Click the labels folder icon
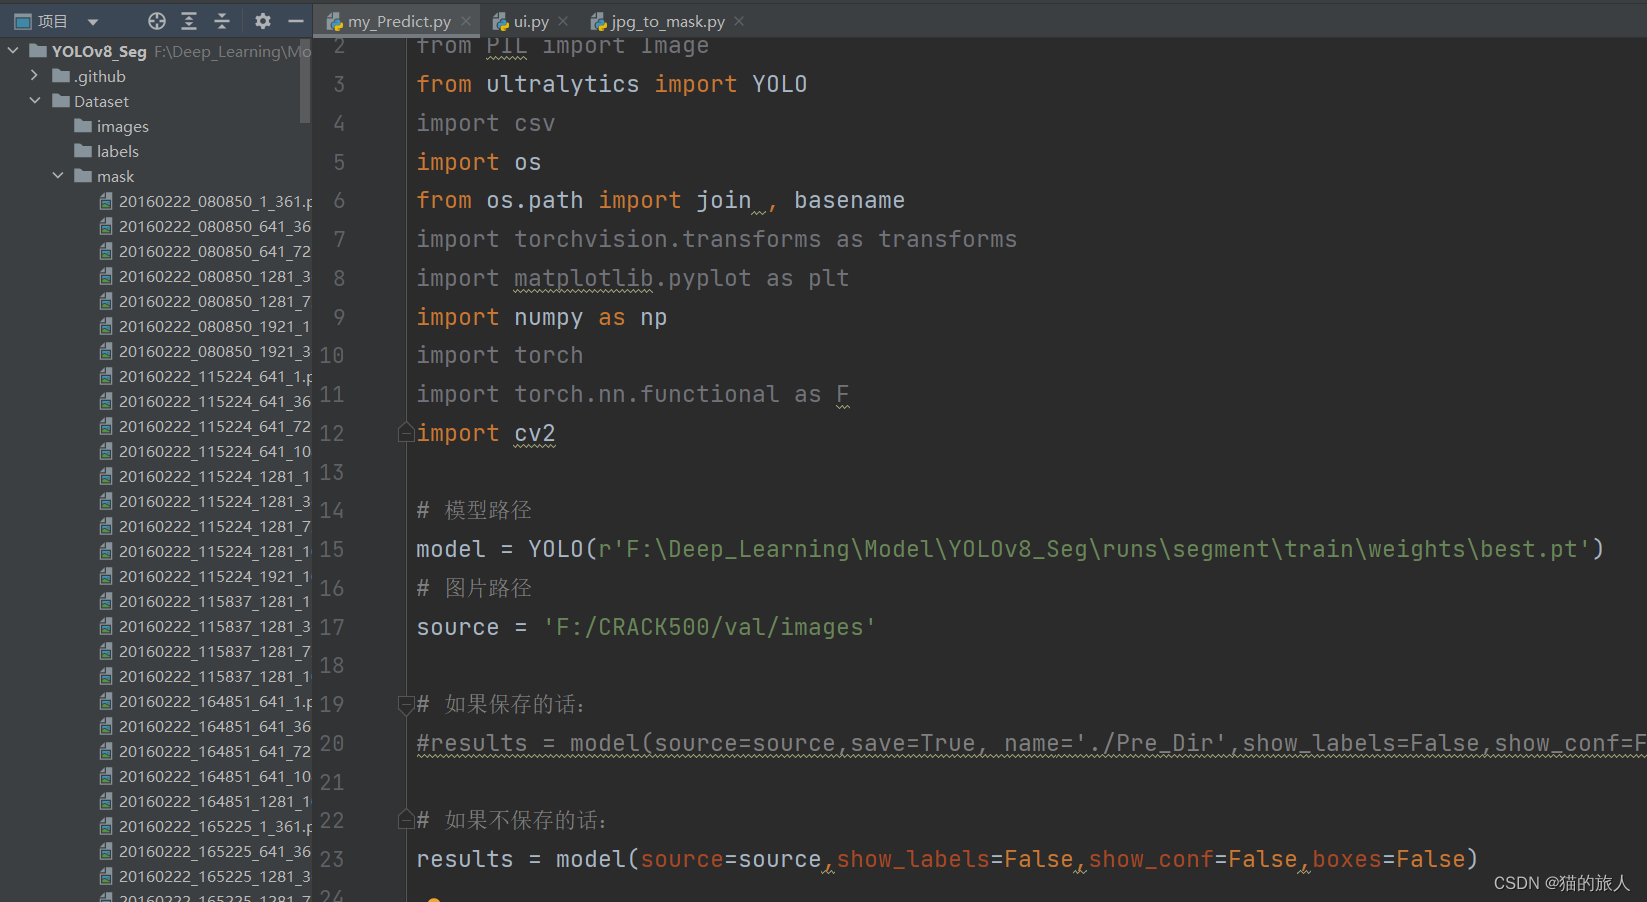This screenshot has width=1647, height=902. coord(83,150)
